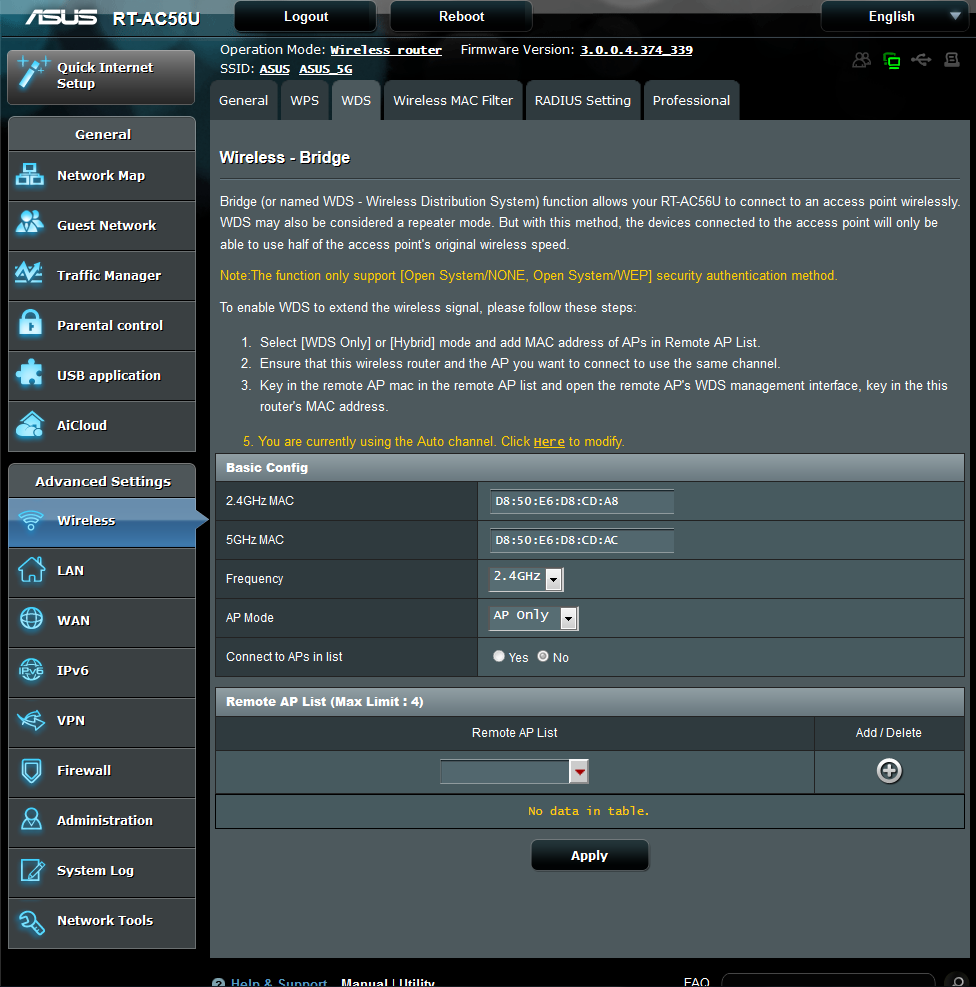
Task: Open Traffic Manager menu item label
Action: pos(109,275)
